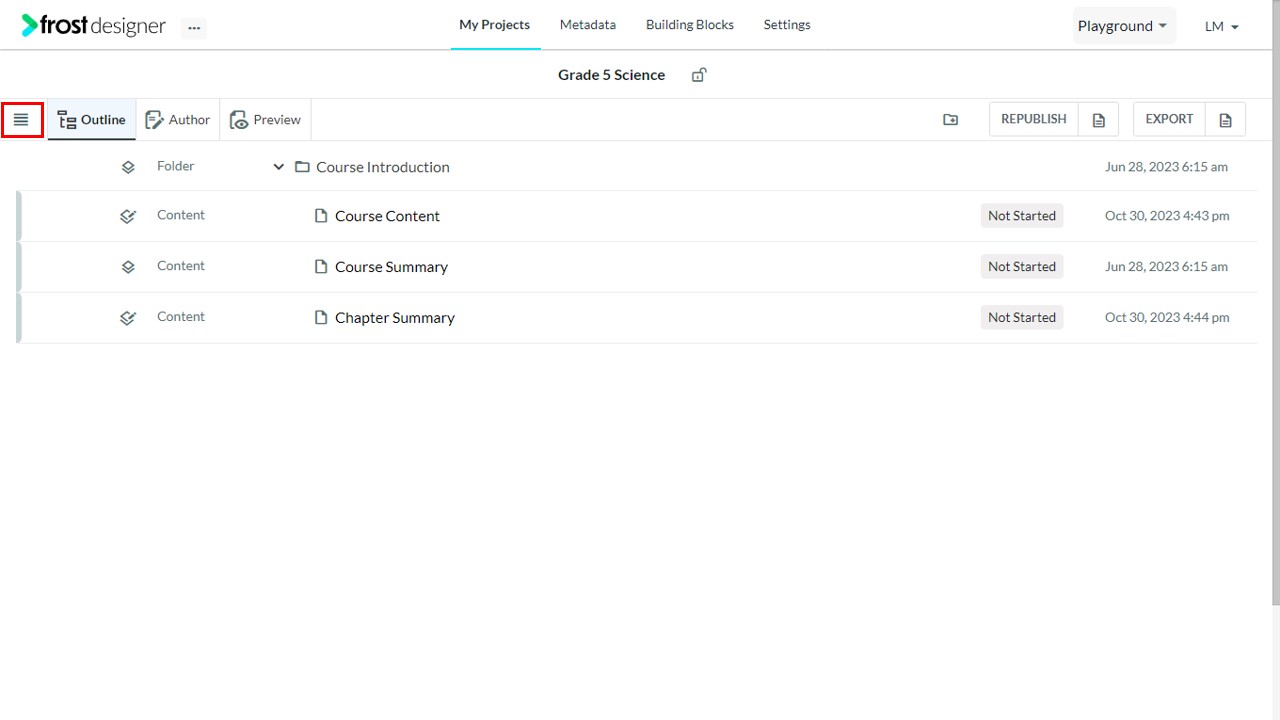The image size is (1280, 720).
Task: Click the folder icon of Course Introduction
Action: (x=302, y=167)
